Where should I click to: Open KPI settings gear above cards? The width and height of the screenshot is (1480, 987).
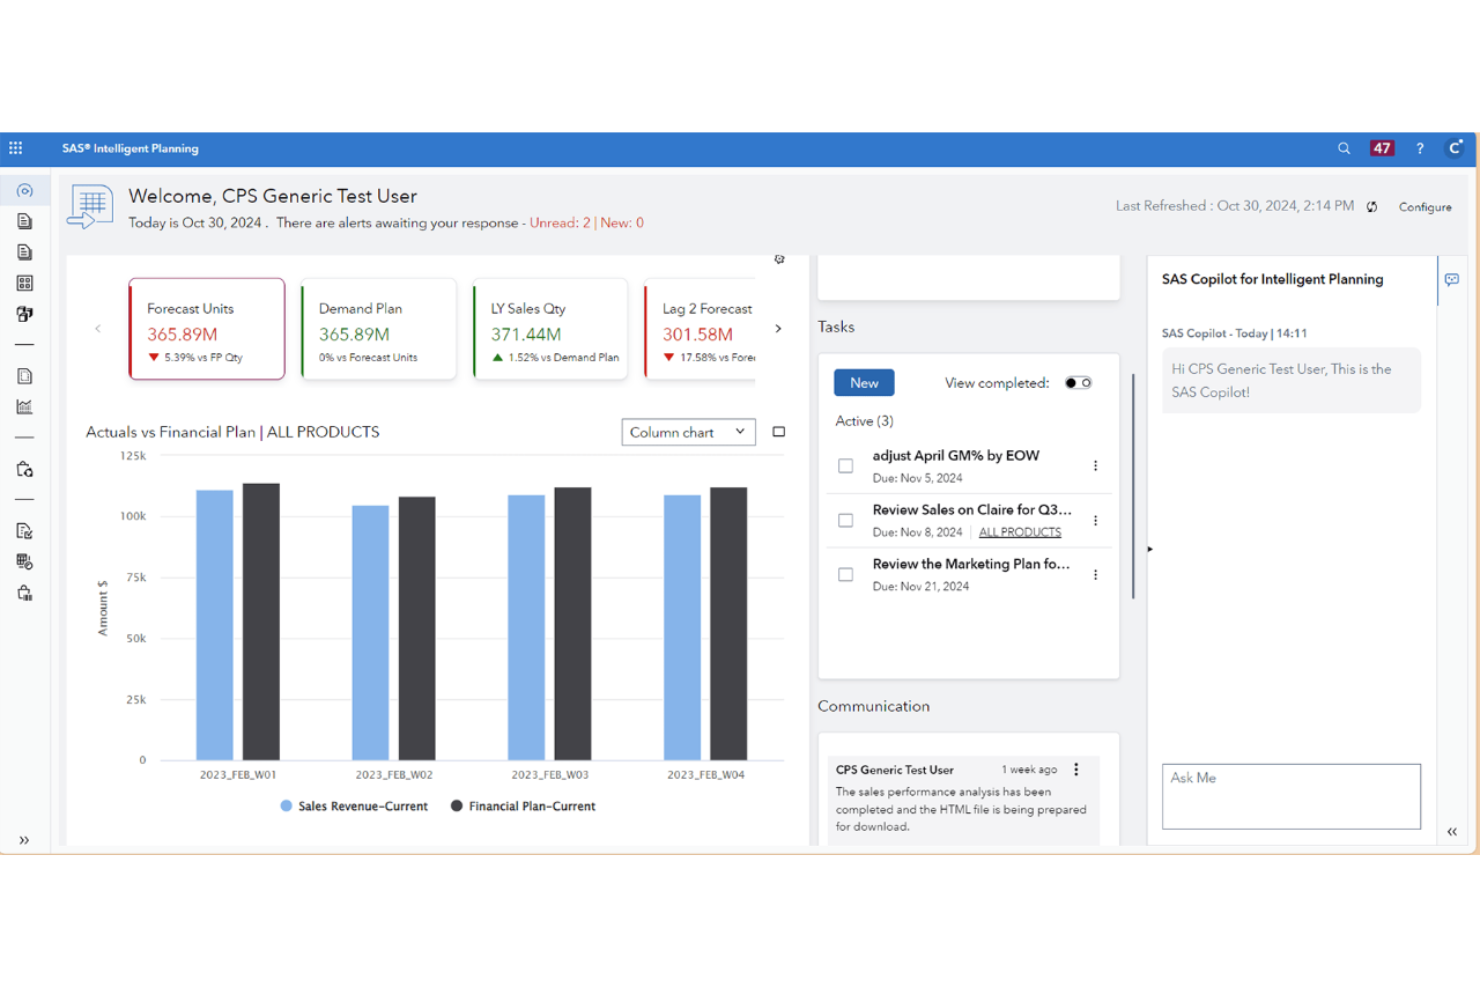[780, 259]
